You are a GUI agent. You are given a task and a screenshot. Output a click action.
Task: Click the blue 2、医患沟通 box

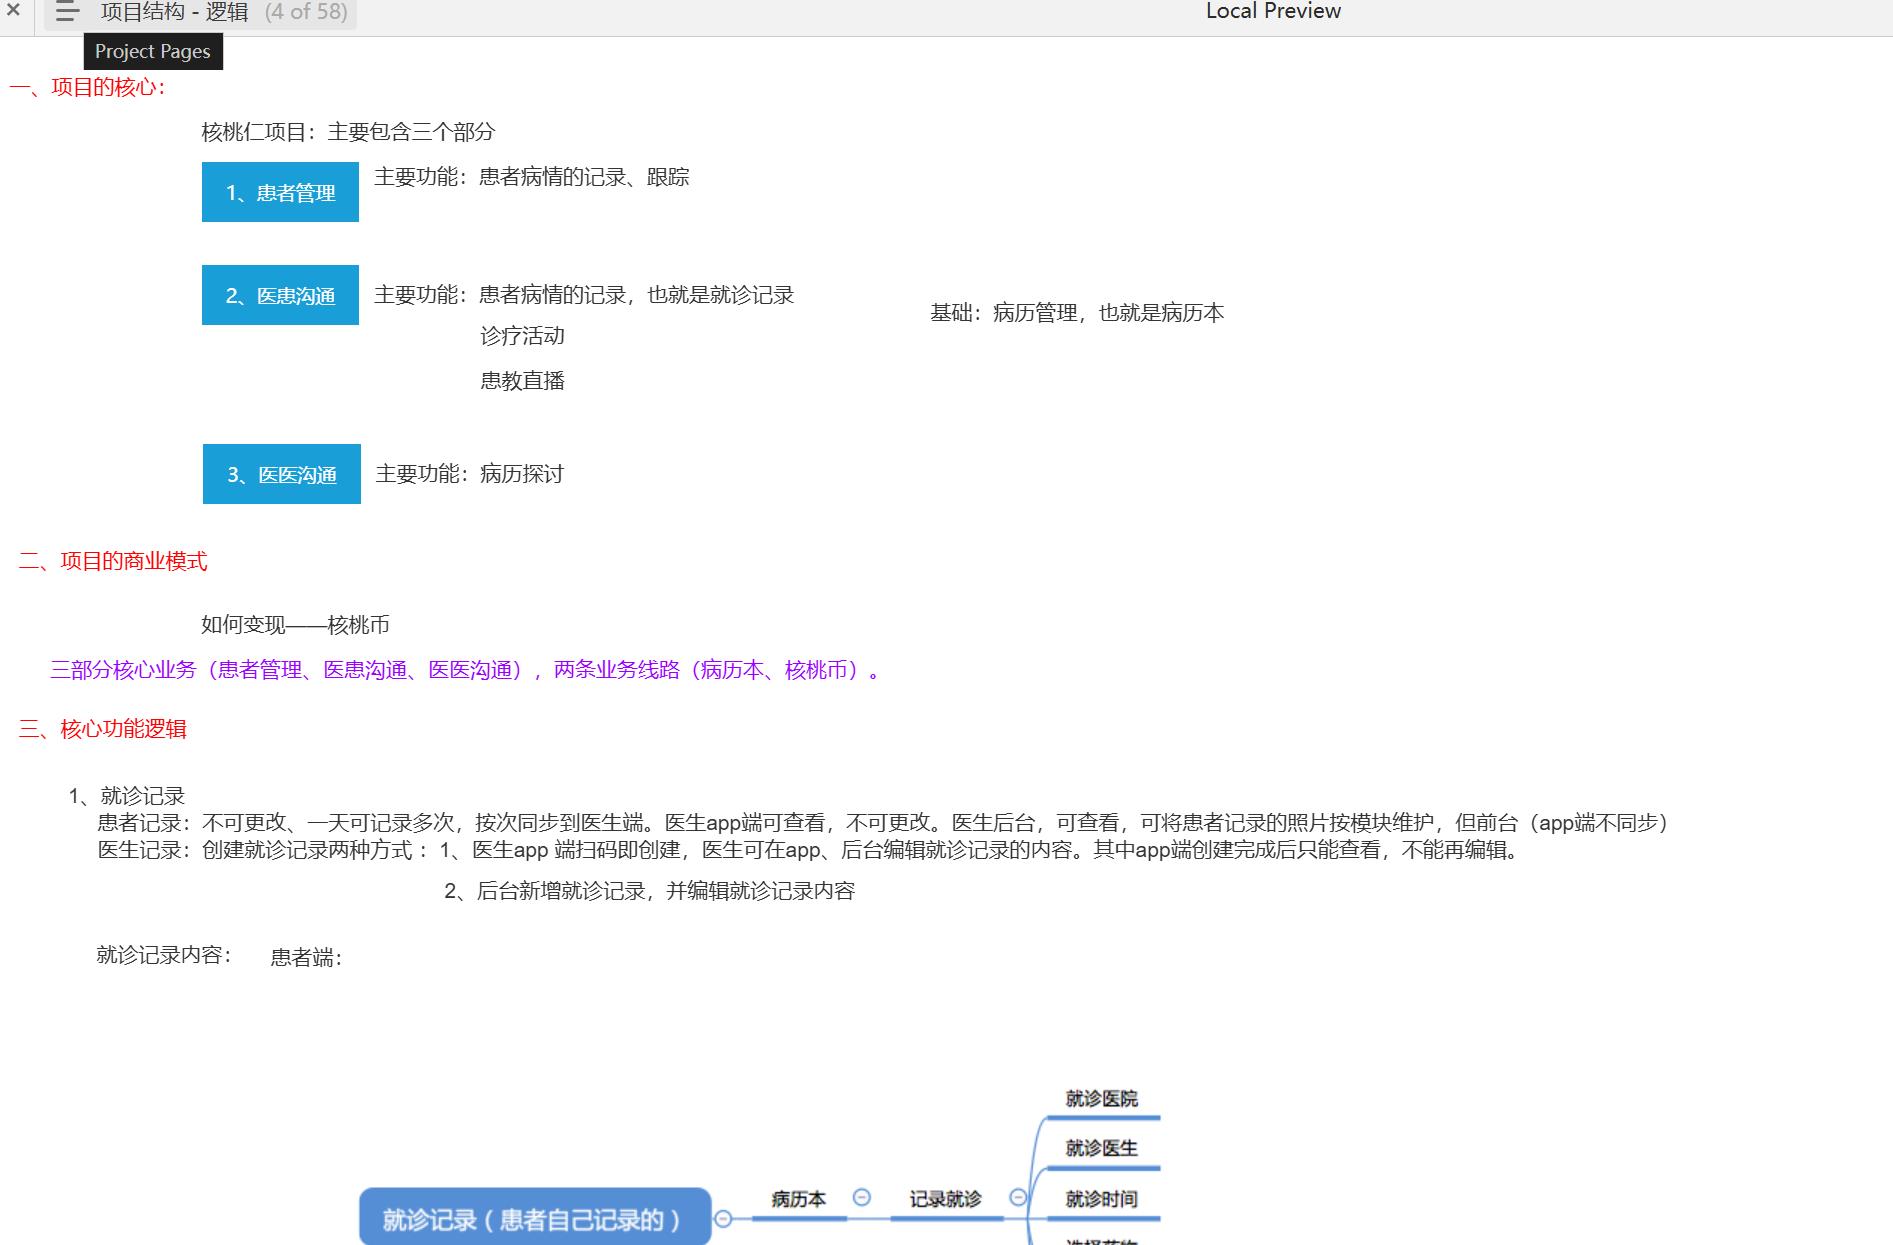(x=280, y=295)
